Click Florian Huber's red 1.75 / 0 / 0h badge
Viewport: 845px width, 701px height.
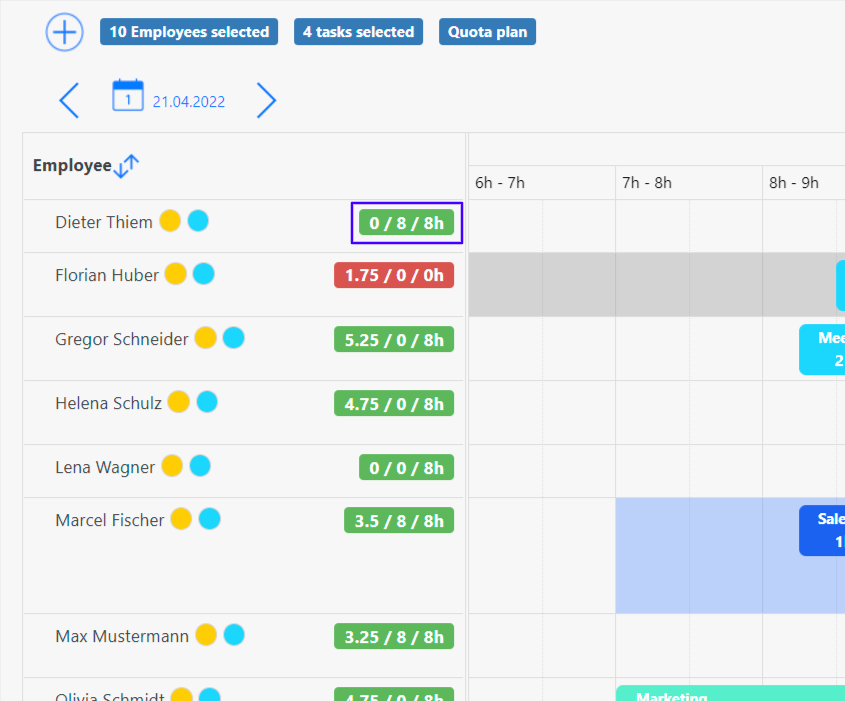pos(394,275)
